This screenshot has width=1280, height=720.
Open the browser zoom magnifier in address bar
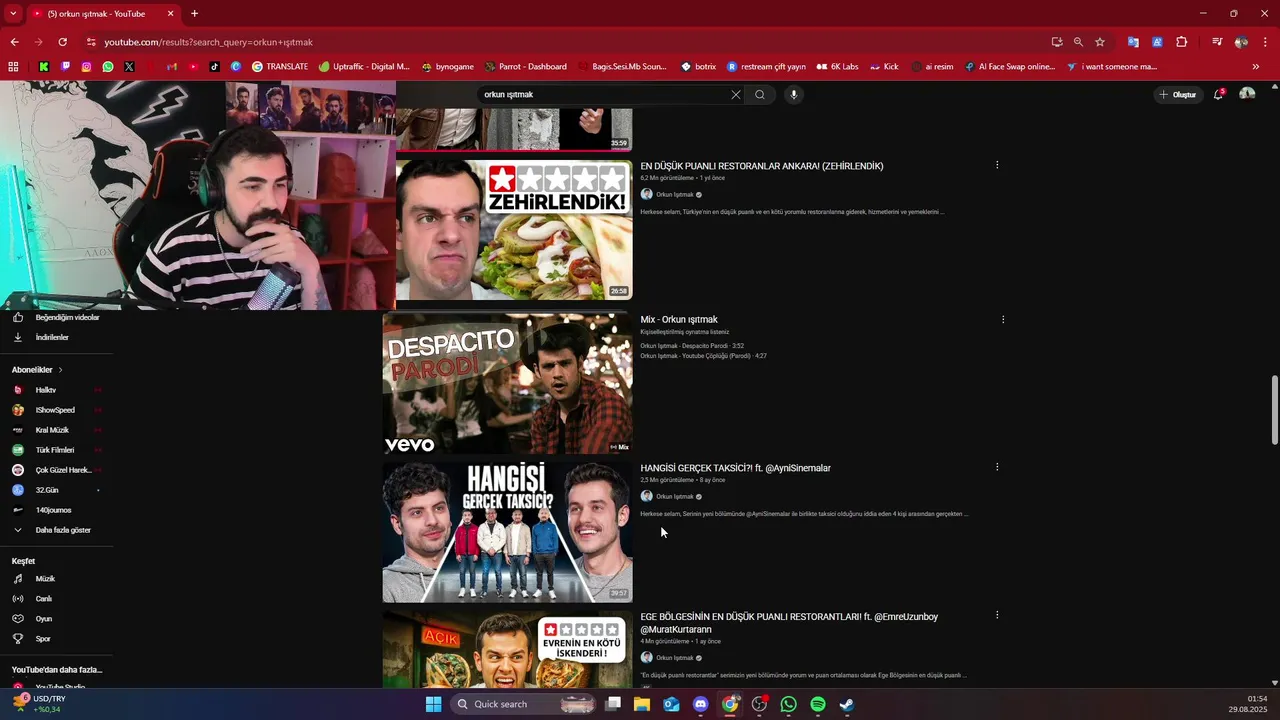1078,42
